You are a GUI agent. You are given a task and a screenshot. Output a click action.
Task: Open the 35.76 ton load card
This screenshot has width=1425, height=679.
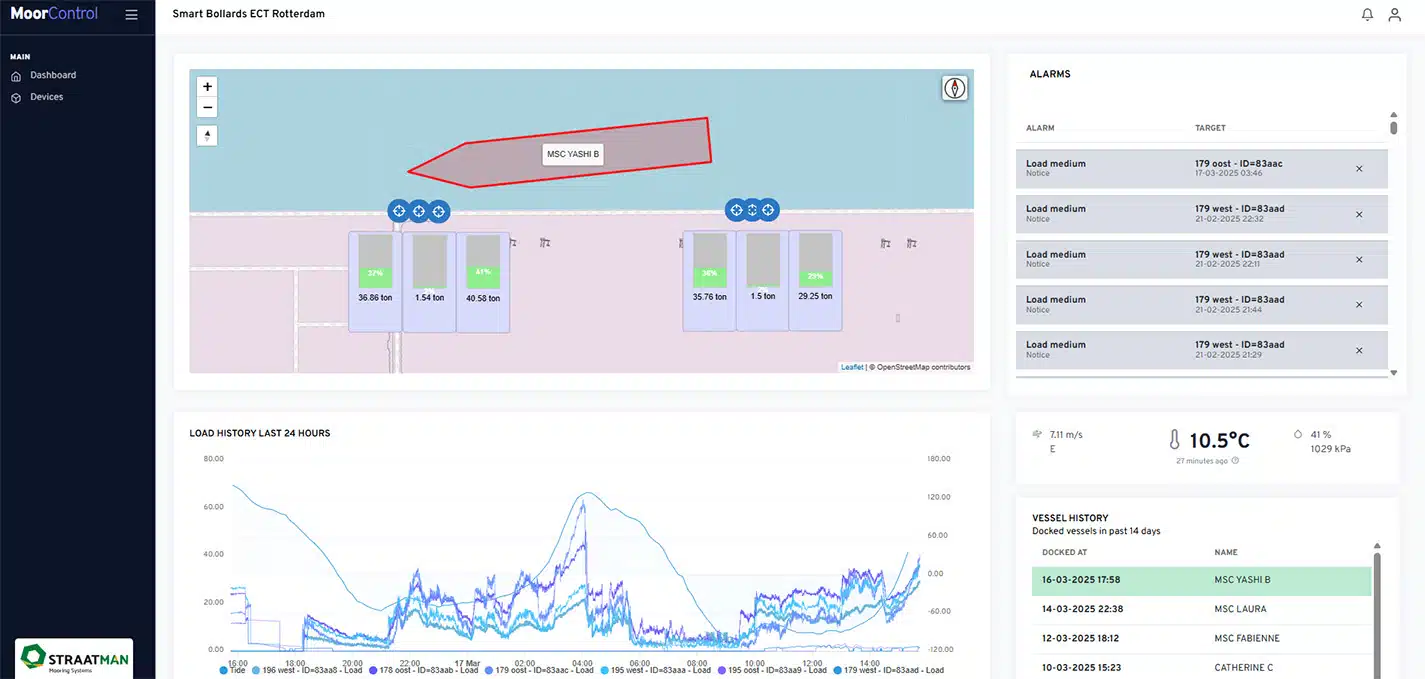709,281
